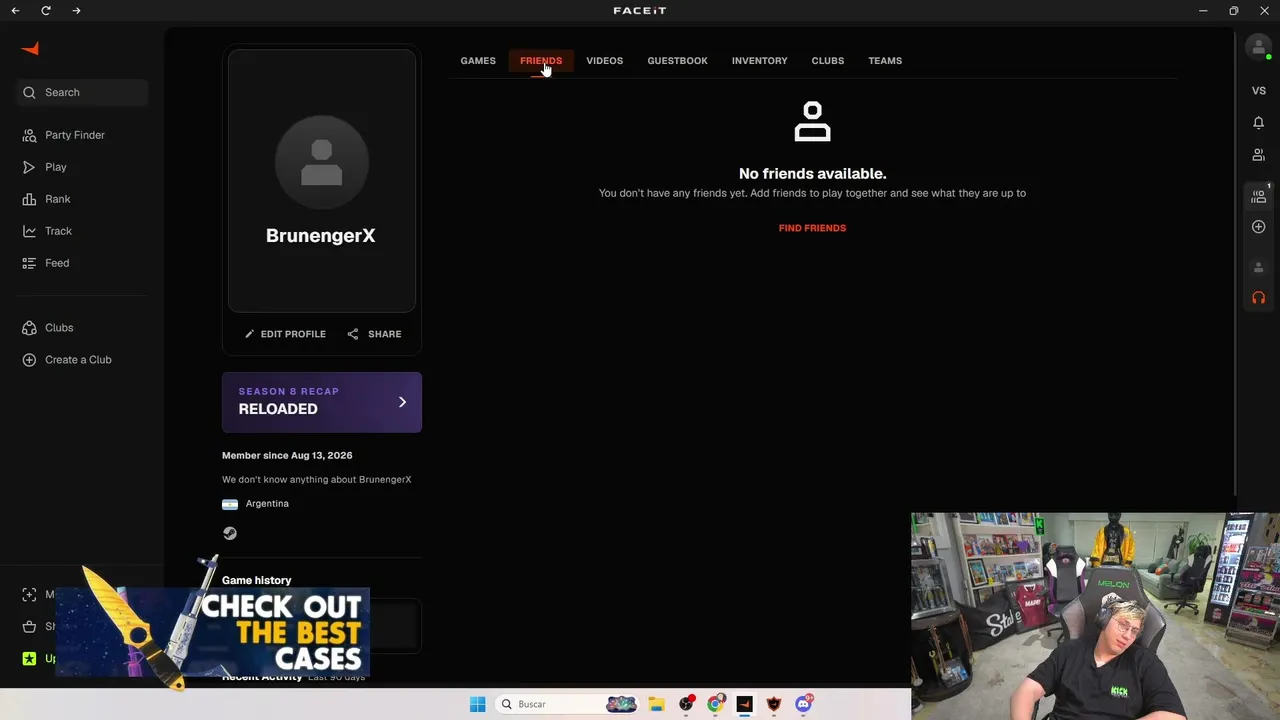Open Google Chrome from the taskbar
This screenshot has height=720, width=1280.
click(x=715, y=704)
